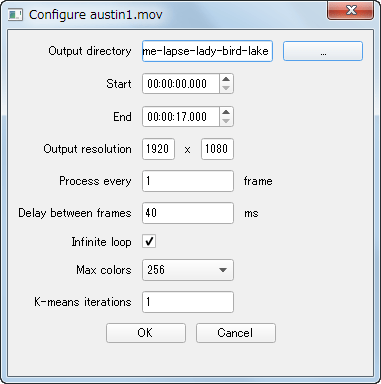Click the Delay between frames field
This screenshot has height=384, width=381.
point(188,213)
